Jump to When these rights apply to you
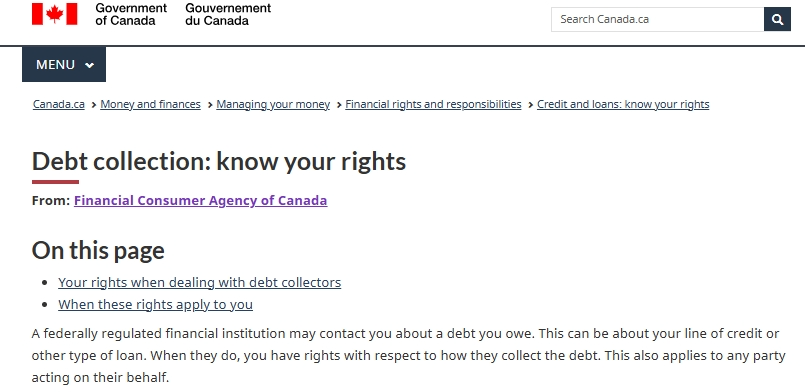 tap(155, 304)
